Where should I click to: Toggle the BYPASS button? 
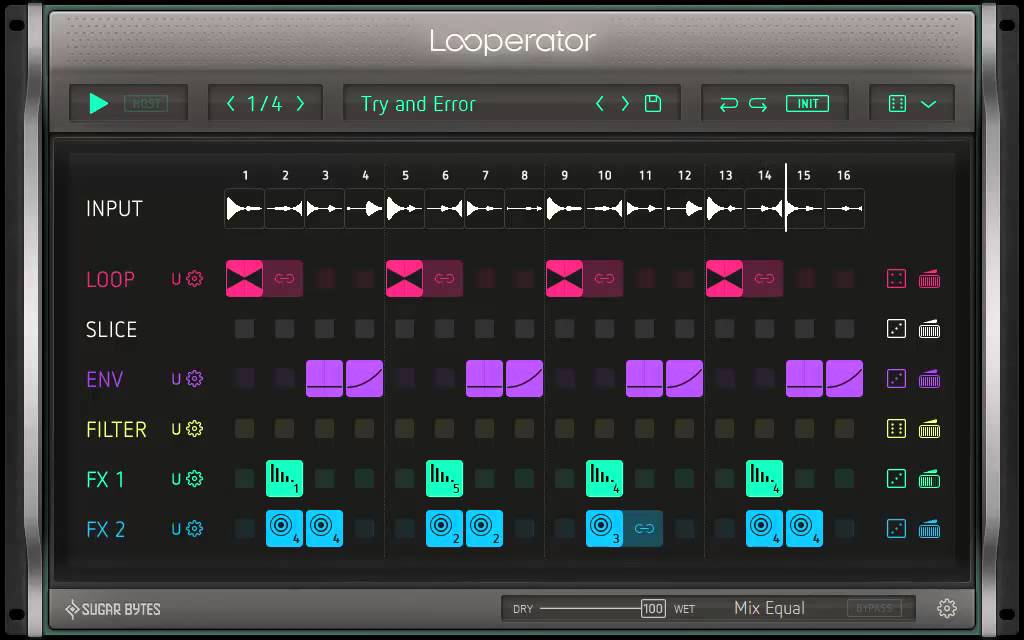point(874,609)
